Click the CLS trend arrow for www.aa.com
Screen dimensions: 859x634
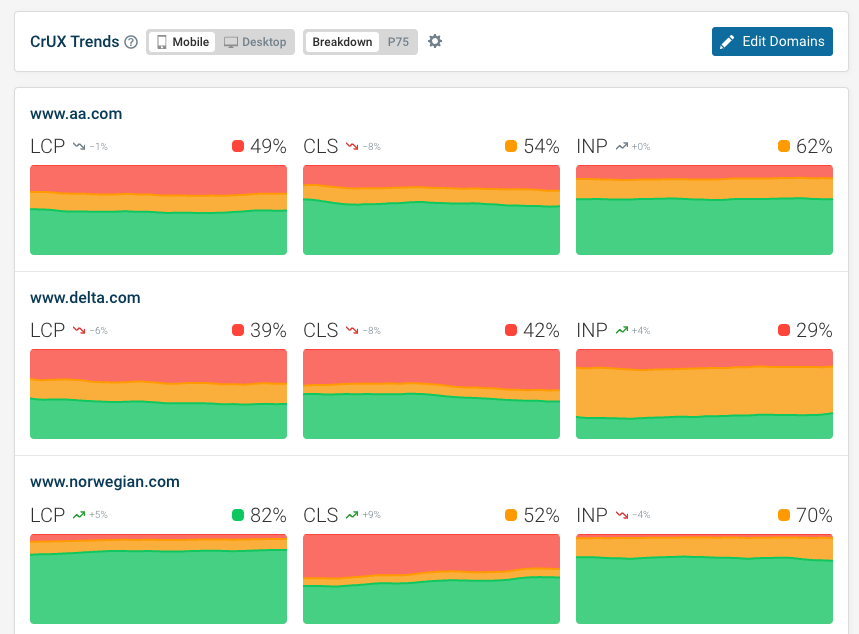pos(352,146)
